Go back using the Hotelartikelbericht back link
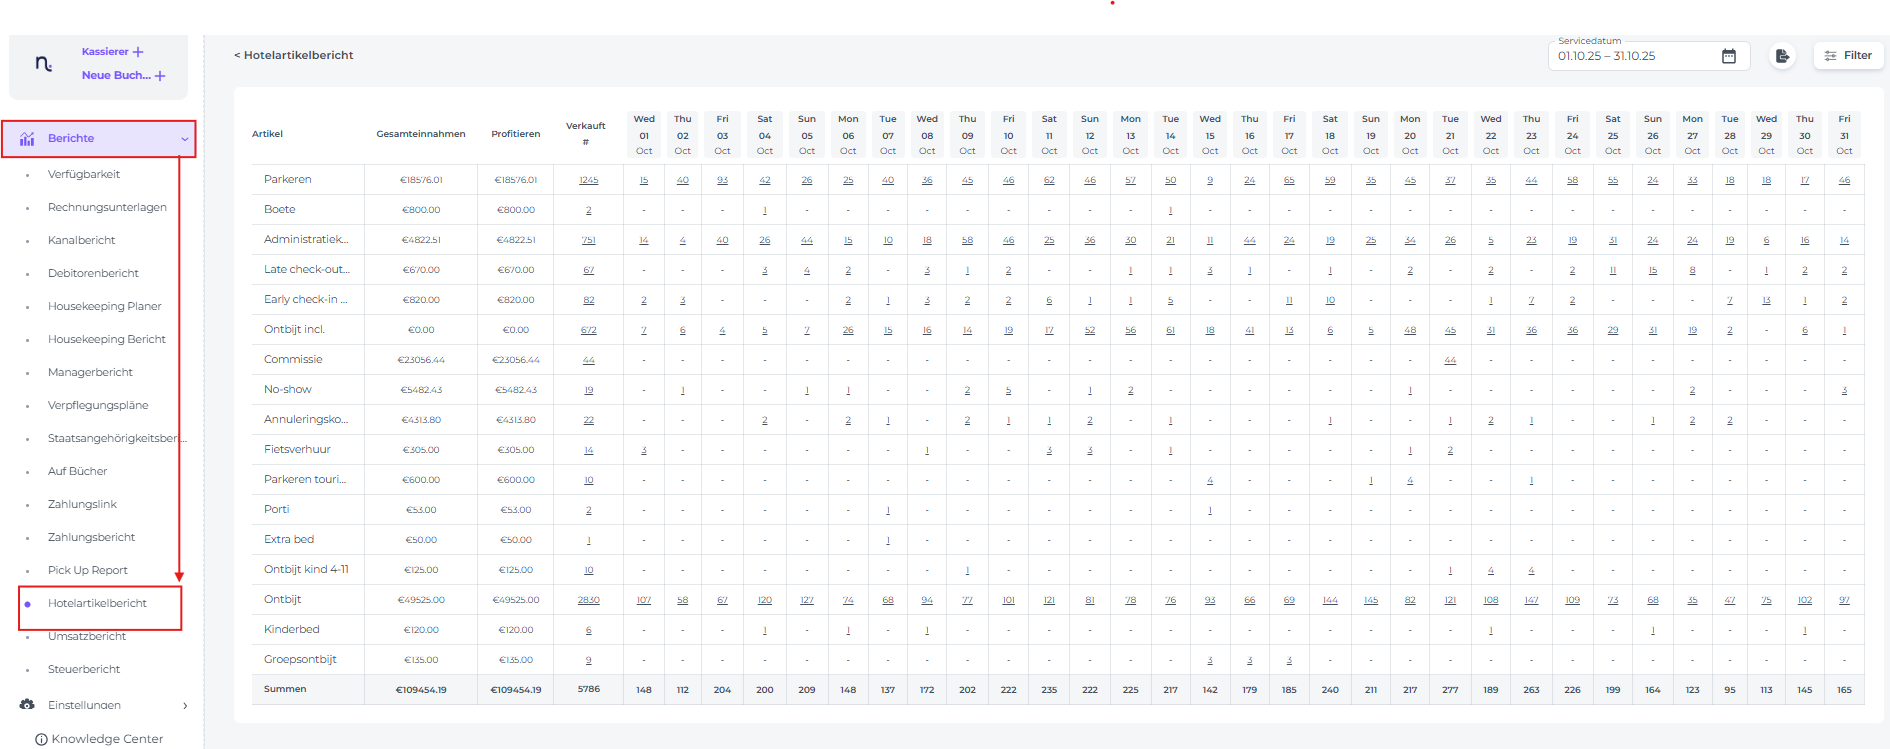The image size is (1890, 749). (x=293, y=56)
